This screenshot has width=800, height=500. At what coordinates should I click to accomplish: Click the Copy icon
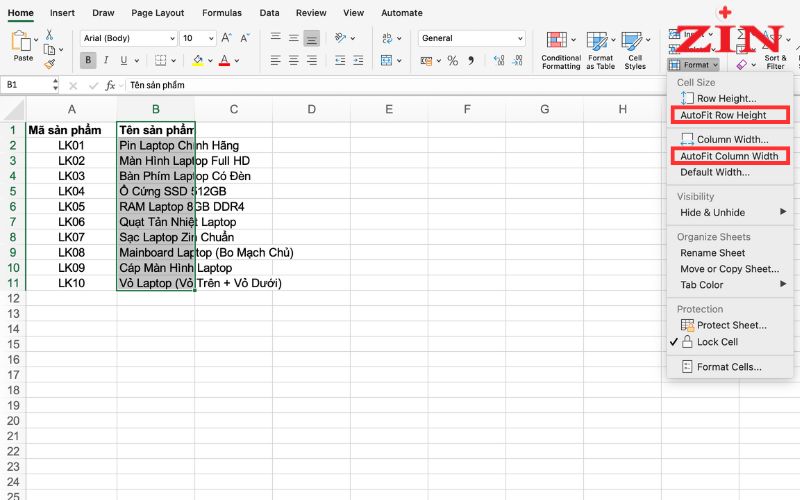(x=49, y=49)
